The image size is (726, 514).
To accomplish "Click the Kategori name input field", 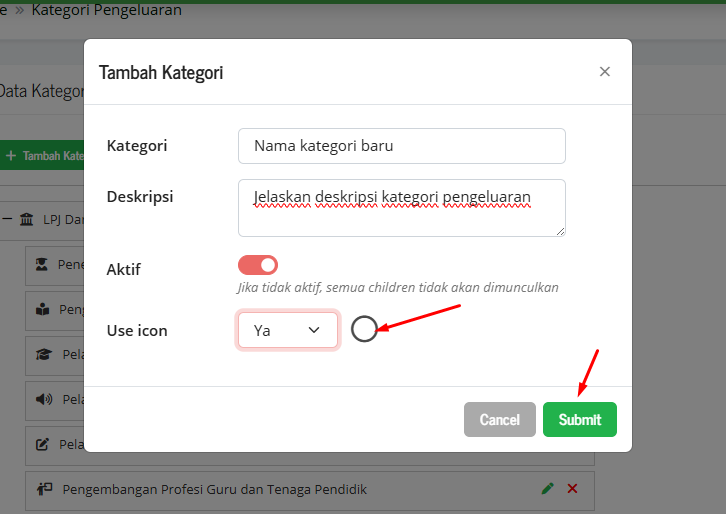I will [402, 146].
